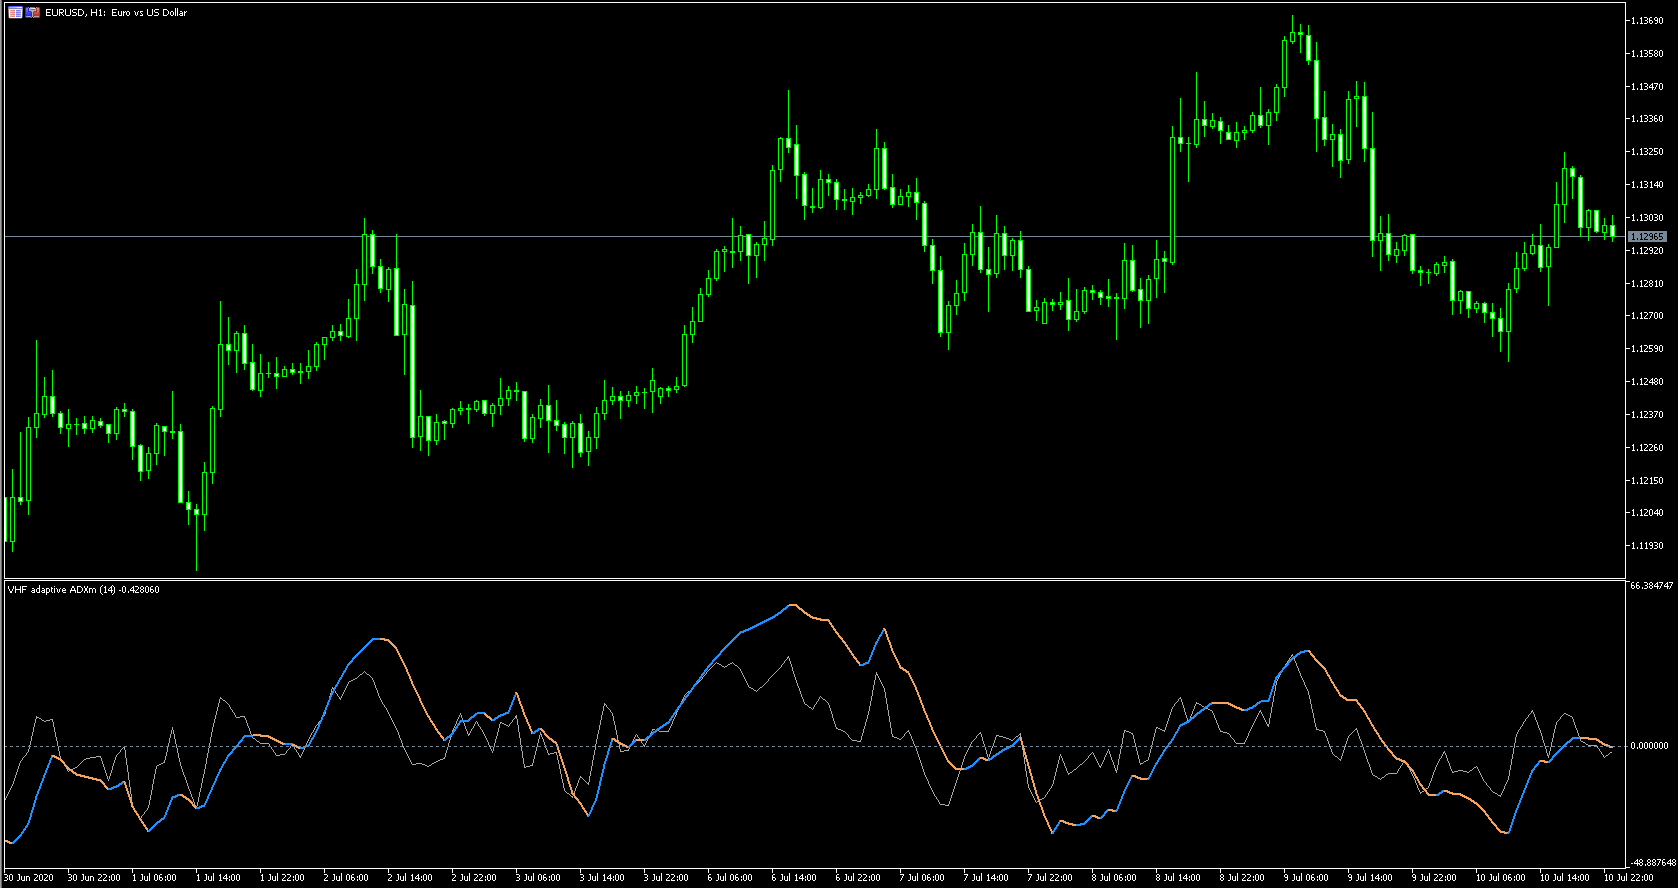Image resolution: width=1678 pixels, height=888 pixels.
Task: Click the current price label 1.12965
Action: click(x=1646, y=237)
